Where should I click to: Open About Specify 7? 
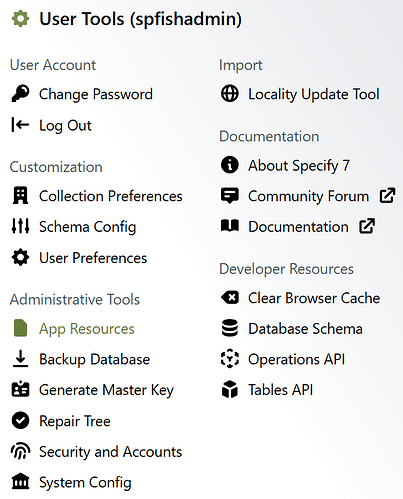(299, 165)
